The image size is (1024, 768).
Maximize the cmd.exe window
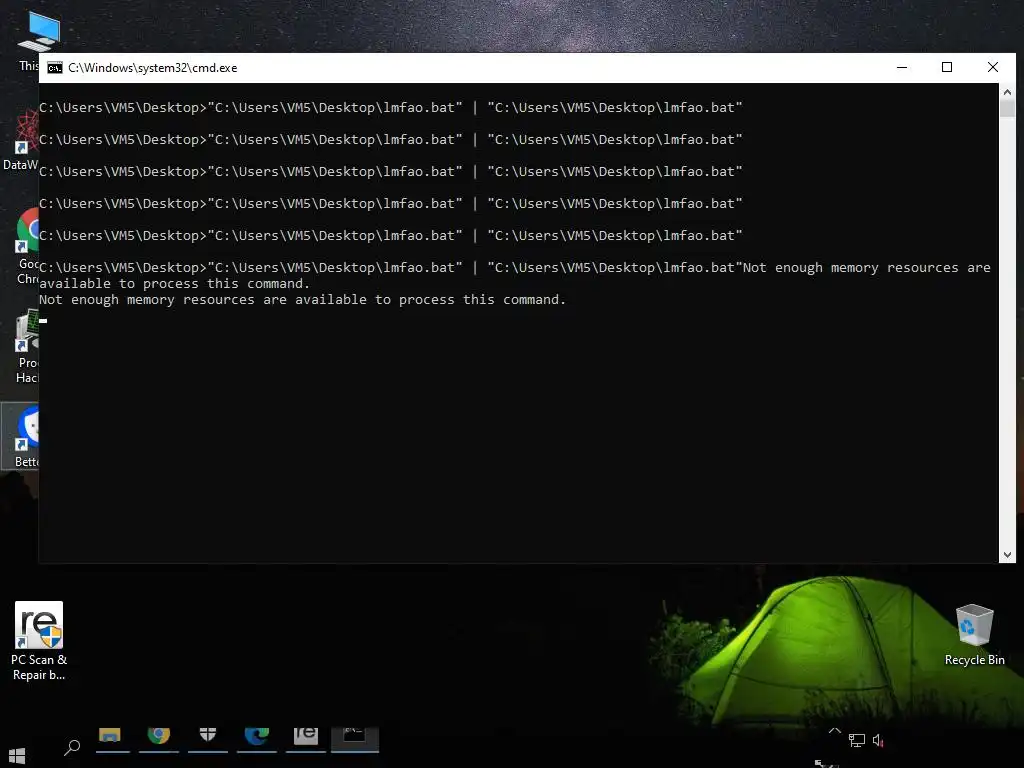[947, 67]
